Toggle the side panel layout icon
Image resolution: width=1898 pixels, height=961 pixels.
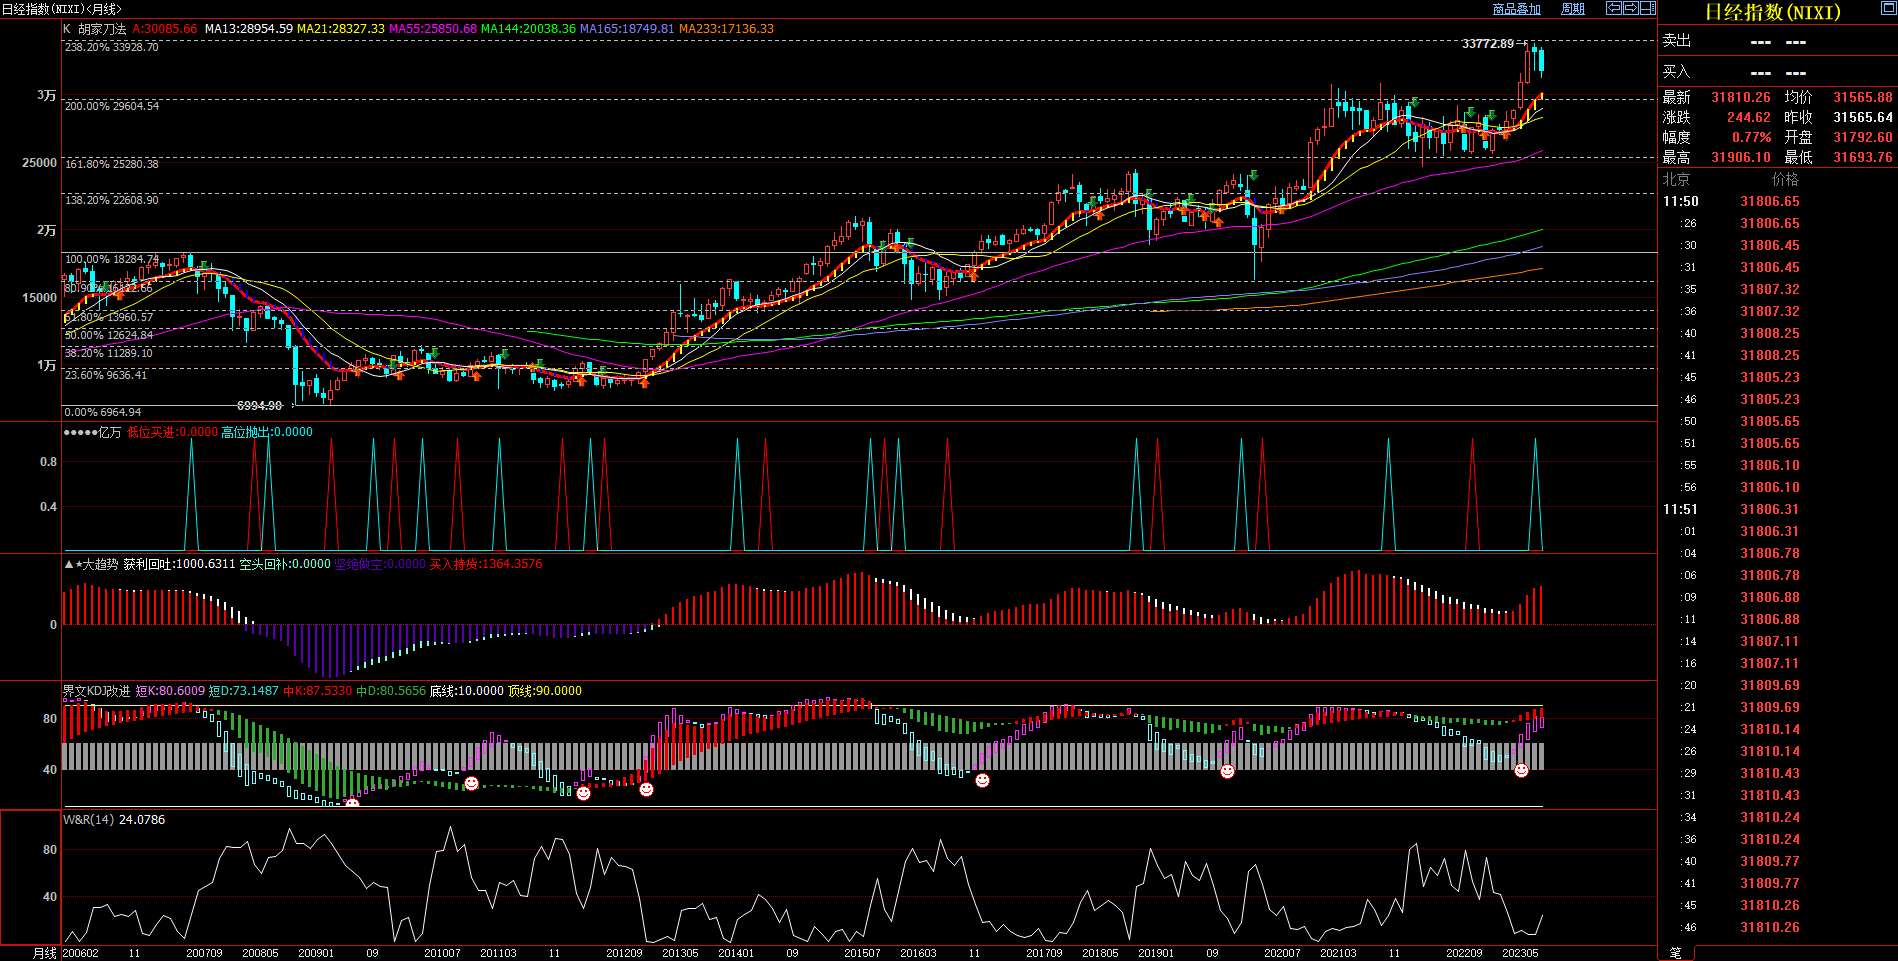point(1647,8)
